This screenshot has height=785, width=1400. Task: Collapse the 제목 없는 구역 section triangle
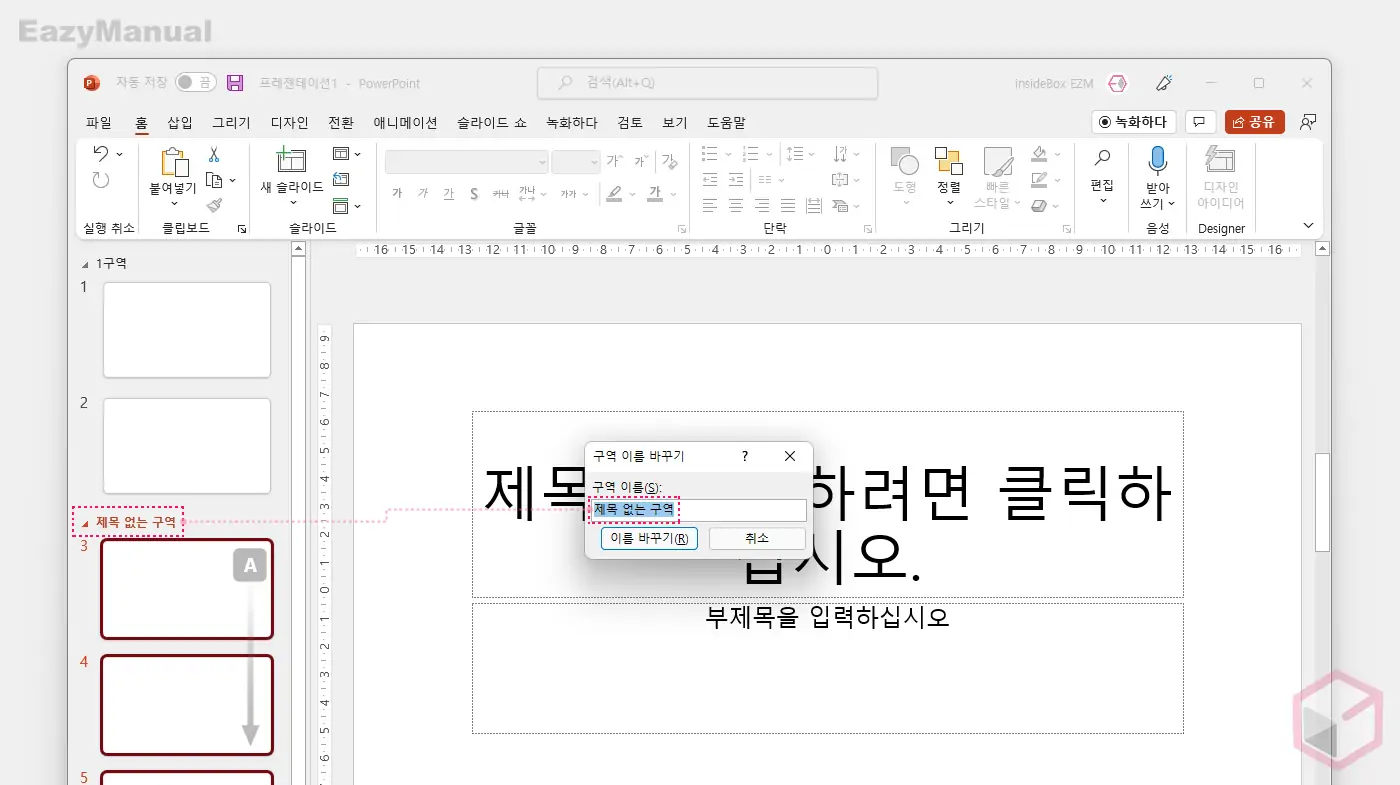click(x=85, y=522)
